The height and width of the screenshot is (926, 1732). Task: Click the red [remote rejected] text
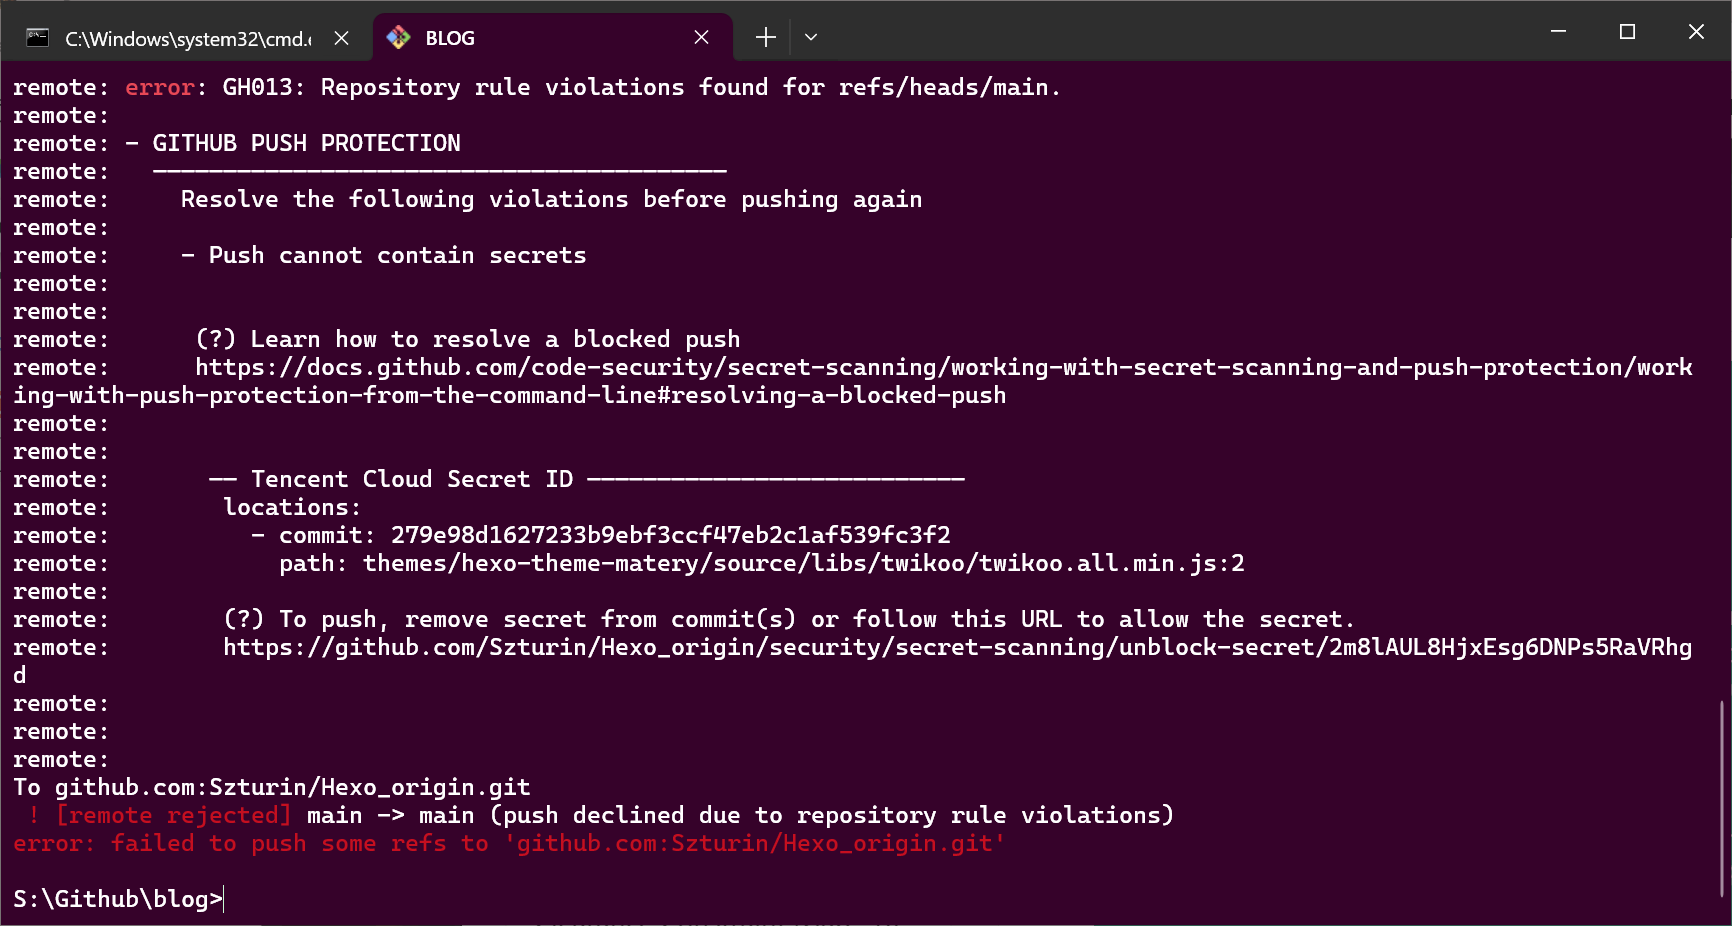[174, 816]
